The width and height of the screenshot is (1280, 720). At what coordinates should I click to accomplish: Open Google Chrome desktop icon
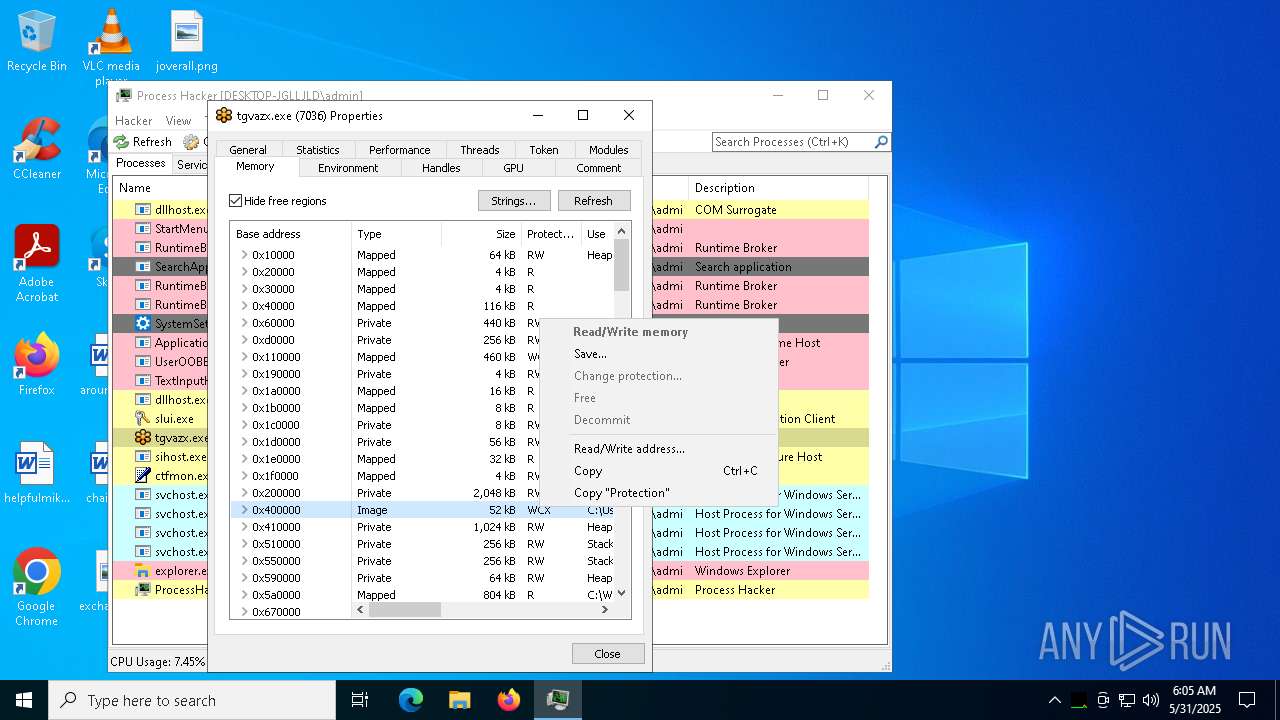[x=36, y=588]
